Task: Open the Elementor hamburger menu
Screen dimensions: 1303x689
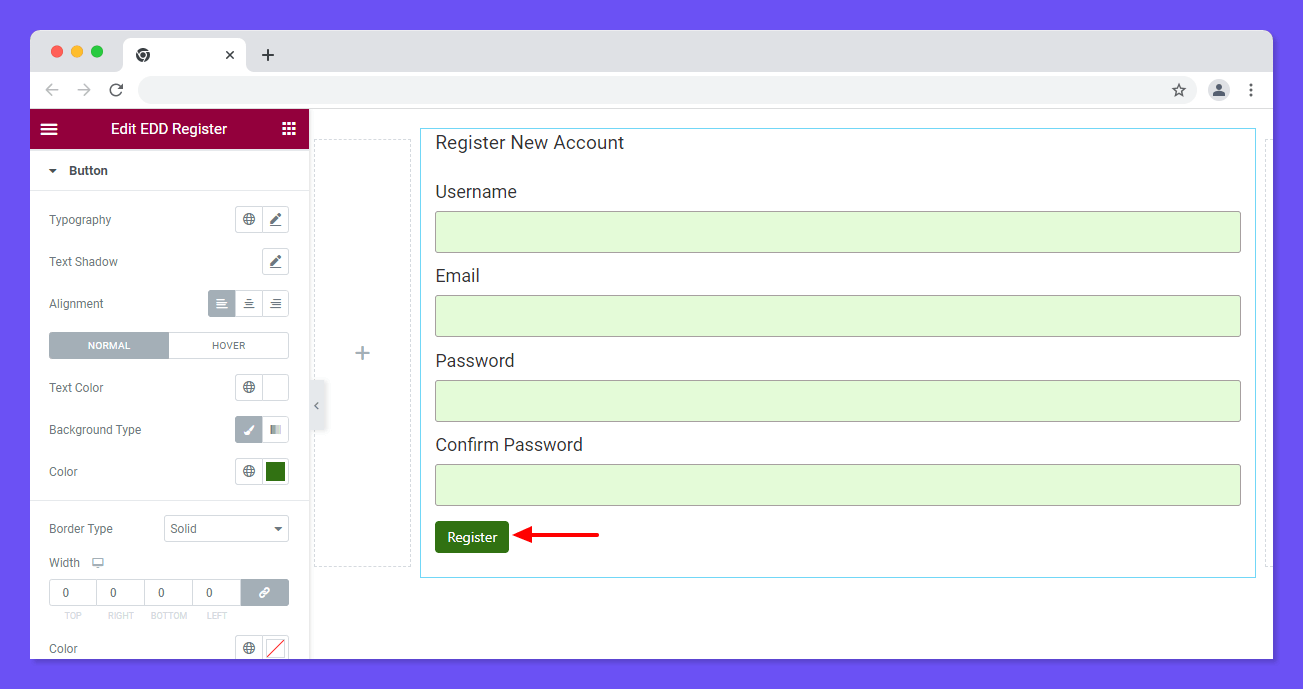Action: pos(49,128)
